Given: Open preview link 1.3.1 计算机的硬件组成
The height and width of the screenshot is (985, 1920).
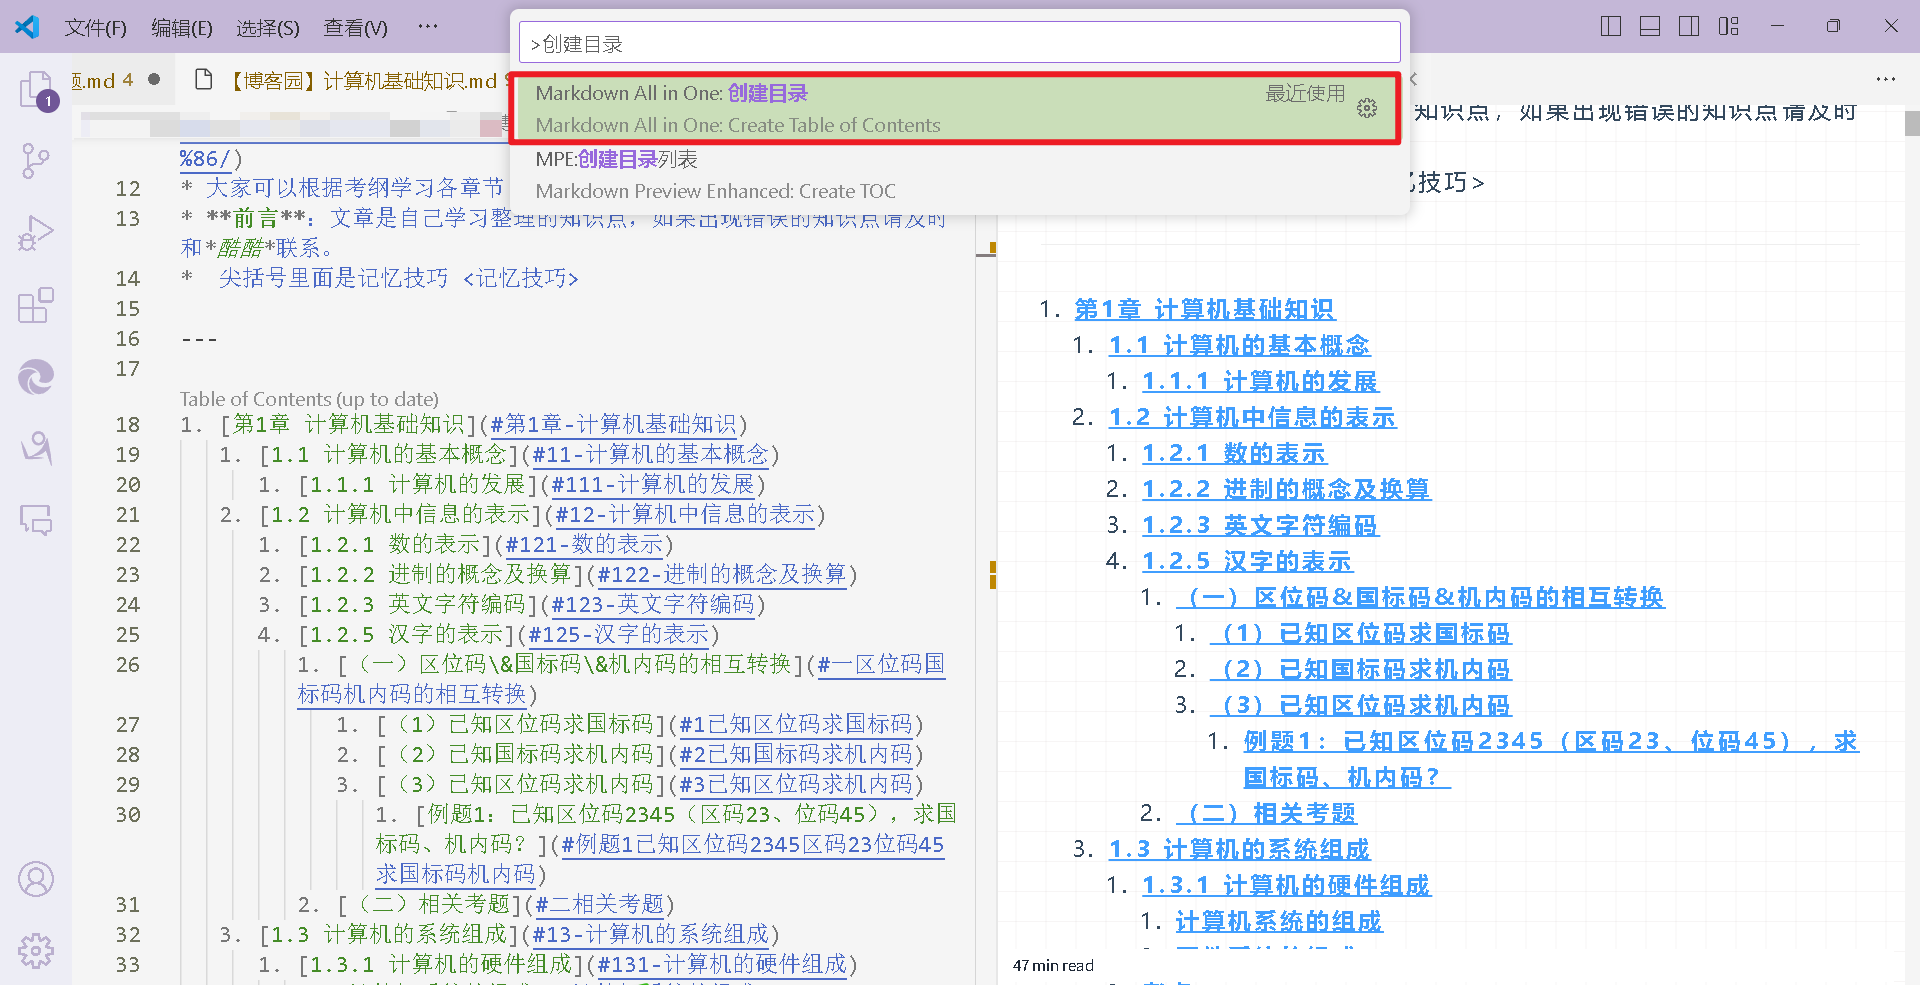Looking at the screenshot, I should pyautogui.click(x=1286, y=886).
